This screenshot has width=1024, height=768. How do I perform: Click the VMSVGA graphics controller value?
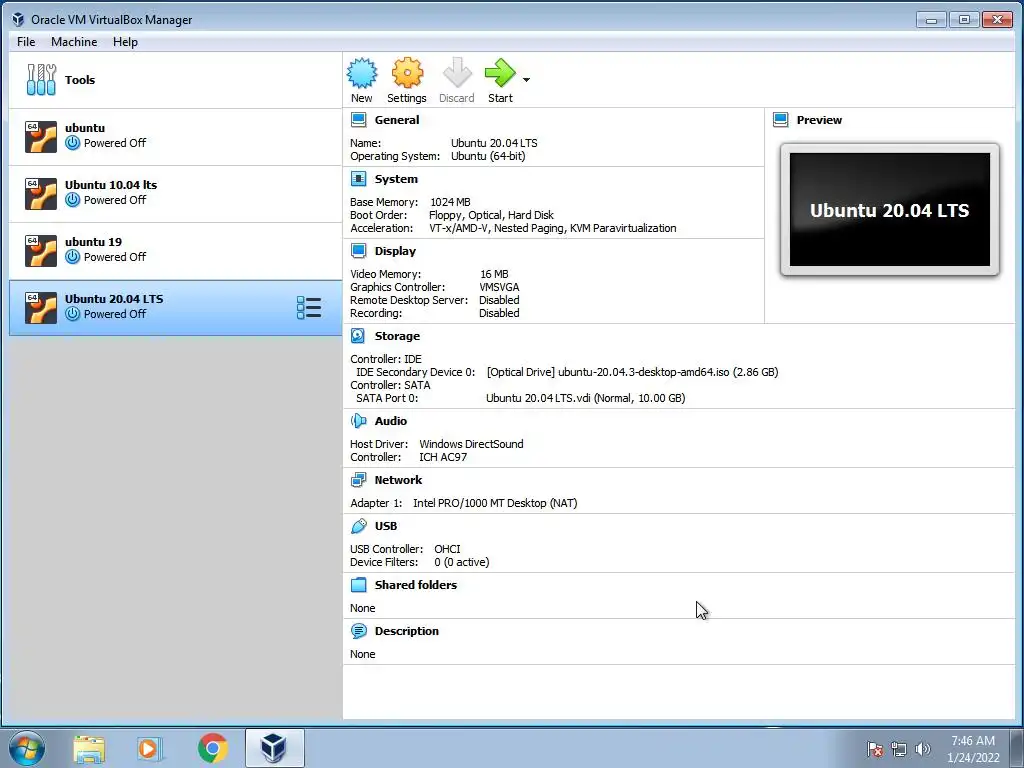point(500,287)
